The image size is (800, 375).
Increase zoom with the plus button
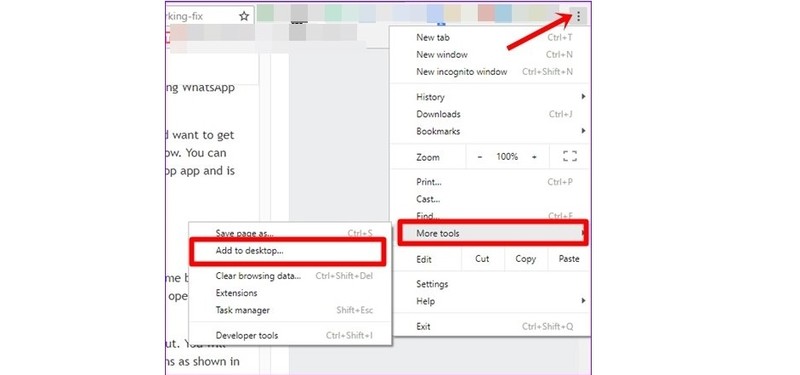(534, 157)
